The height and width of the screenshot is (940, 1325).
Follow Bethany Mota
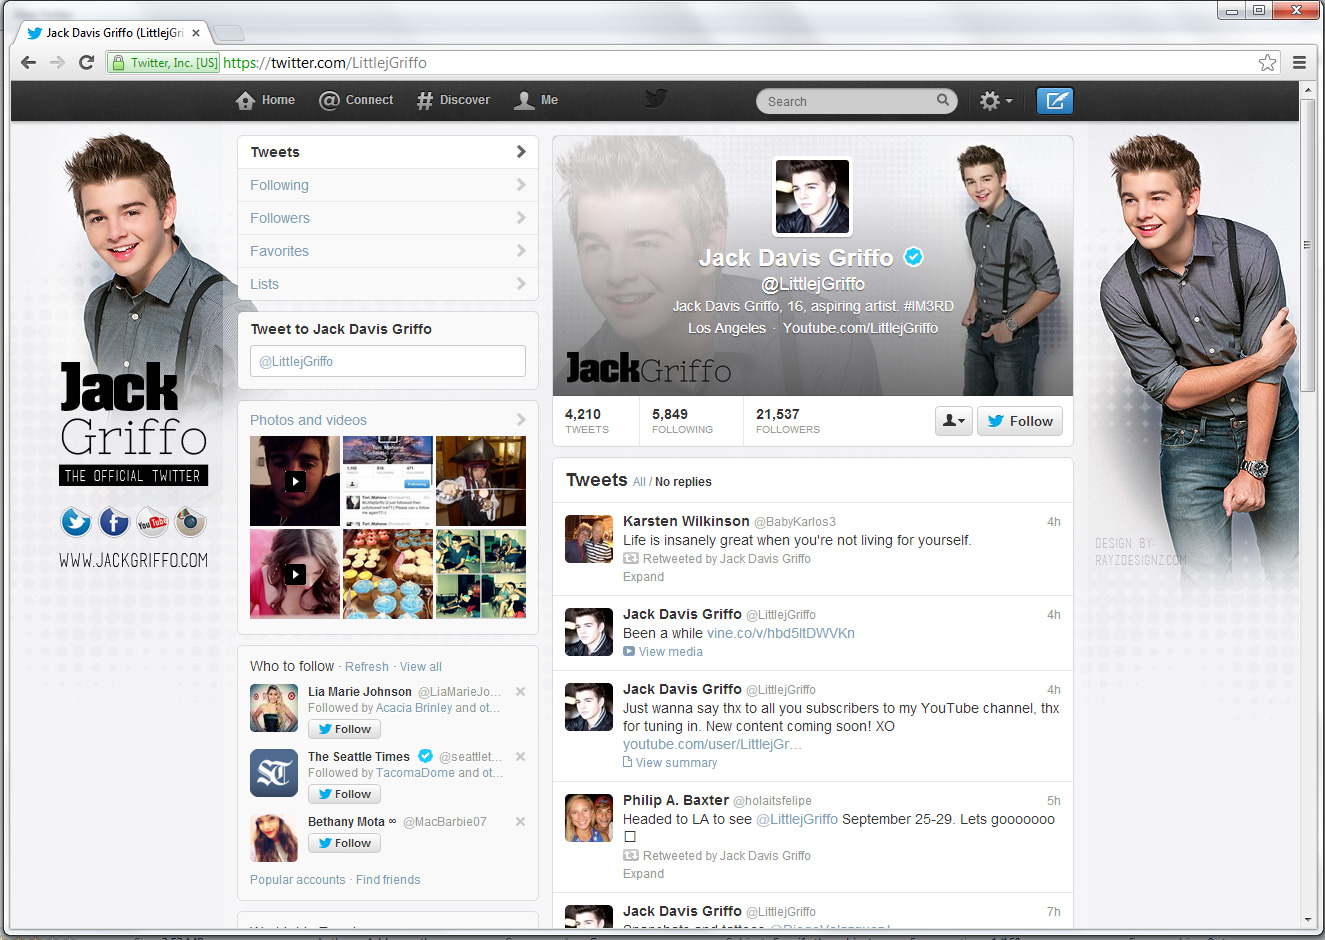(x=344, y=843)
